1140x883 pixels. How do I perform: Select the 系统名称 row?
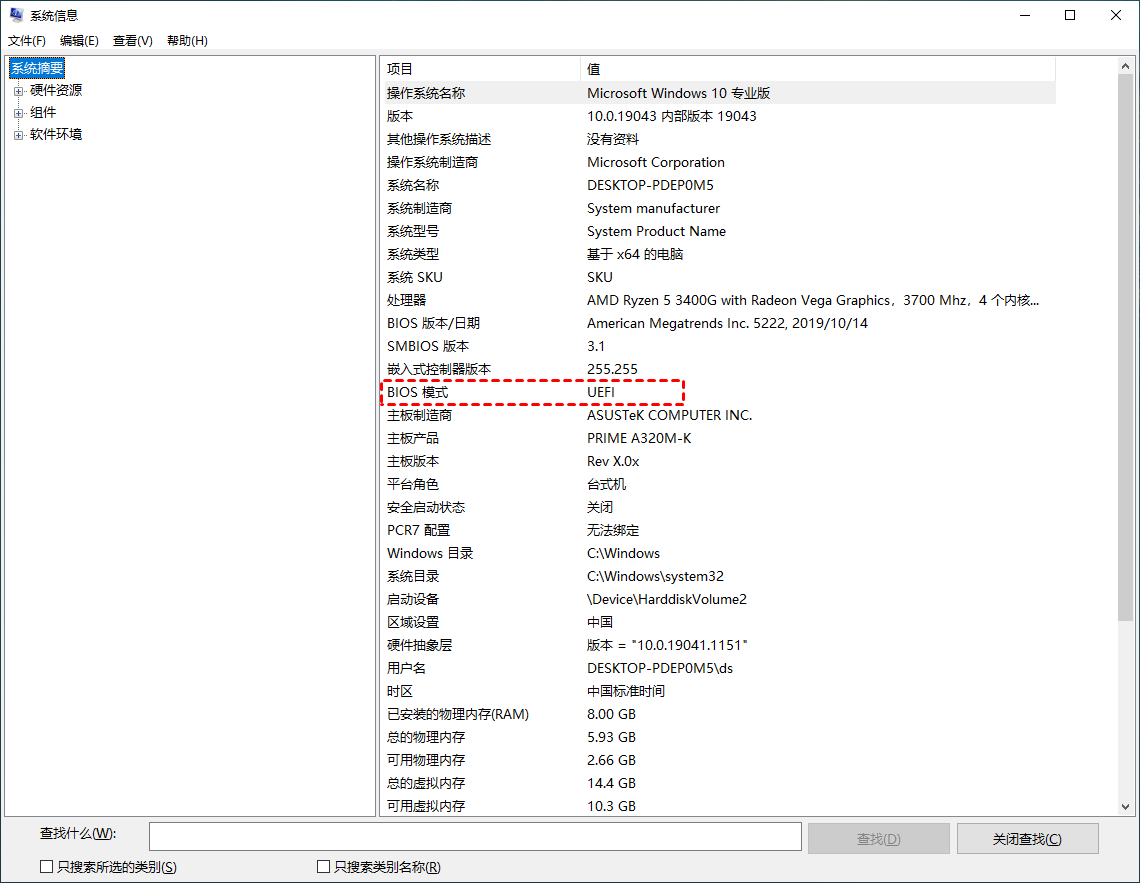tap(718, 185)
